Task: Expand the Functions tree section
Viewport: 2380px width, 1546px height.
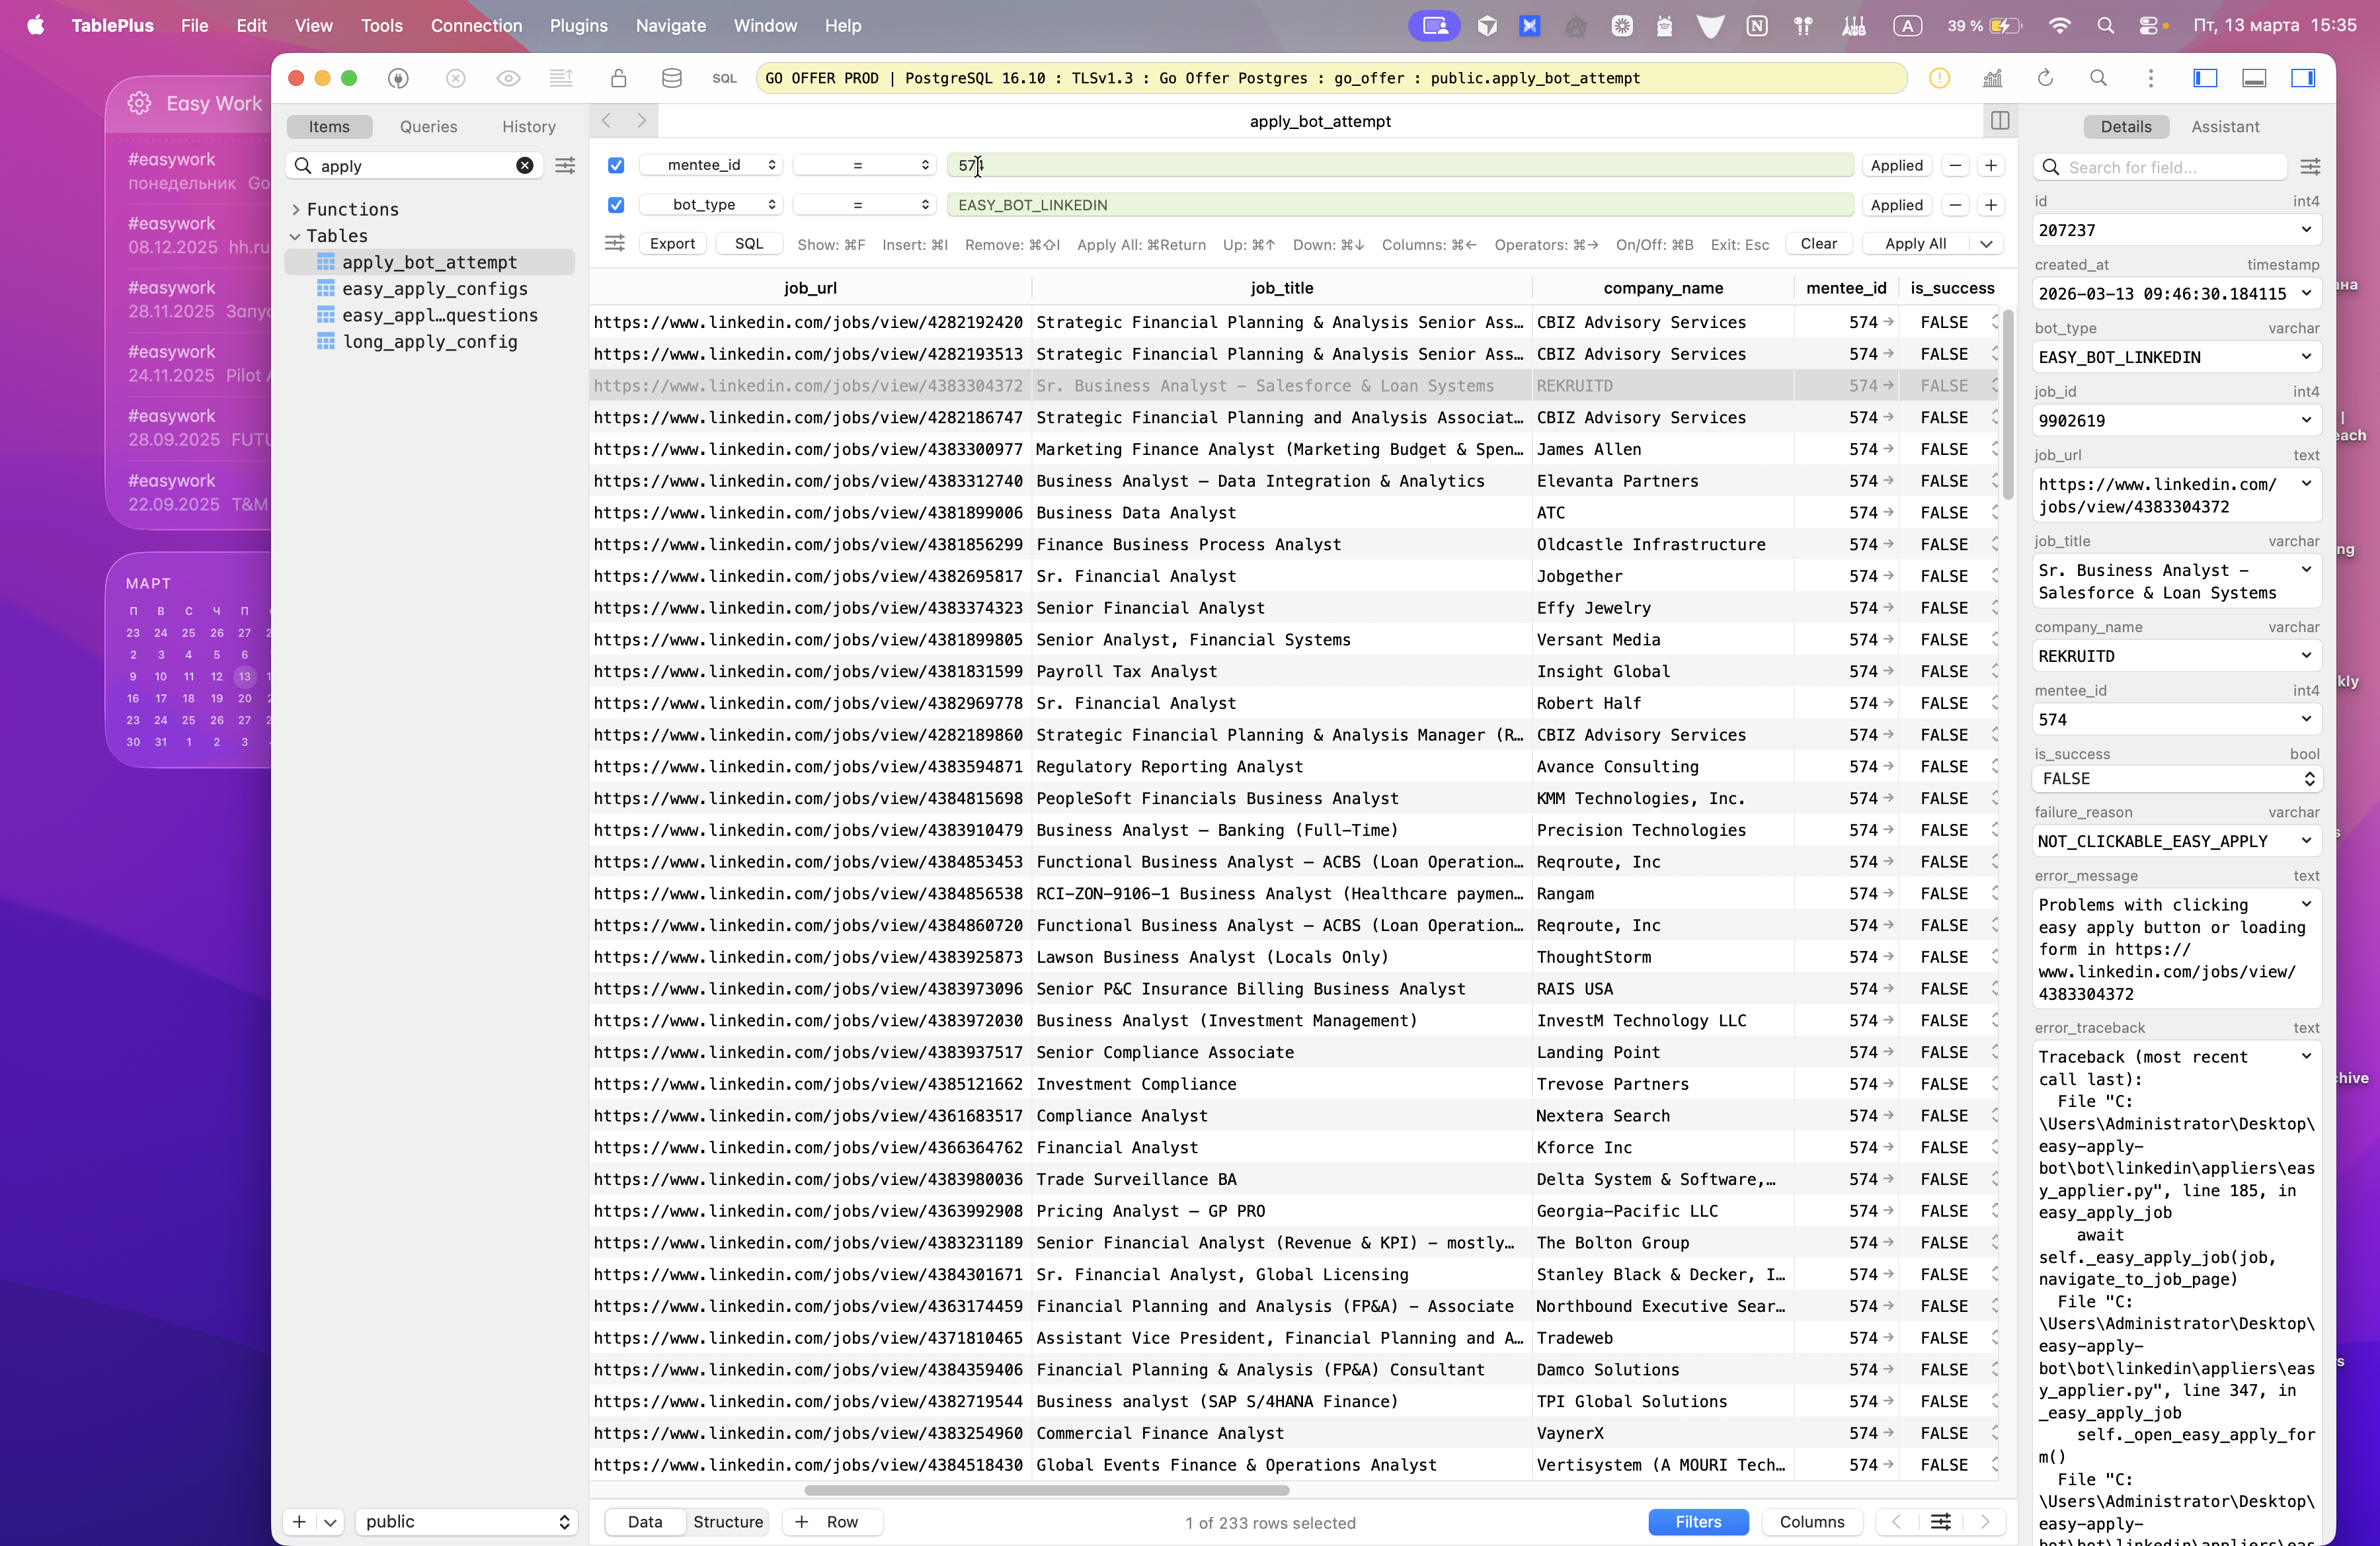Action: click(x=296, y=209)
